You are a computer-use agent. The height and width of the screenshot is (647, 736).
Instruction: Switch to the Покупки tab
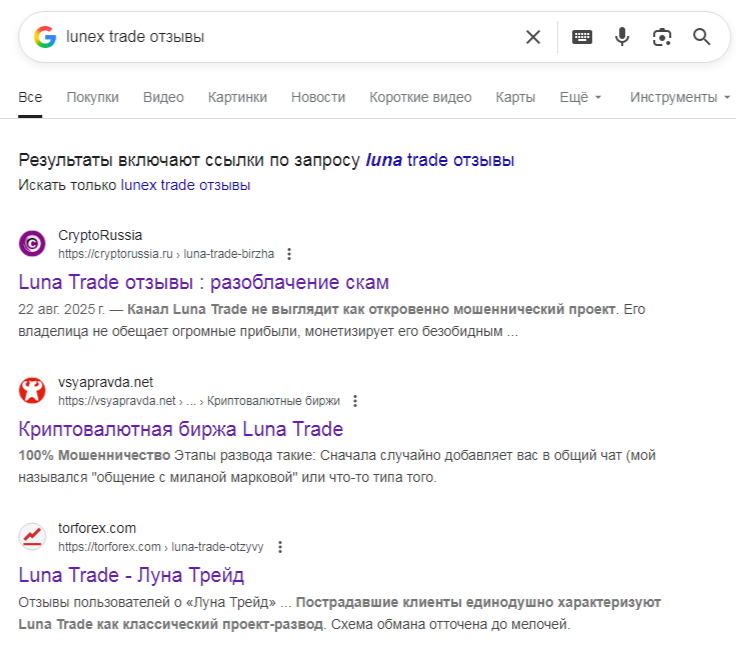click(92, 97)
